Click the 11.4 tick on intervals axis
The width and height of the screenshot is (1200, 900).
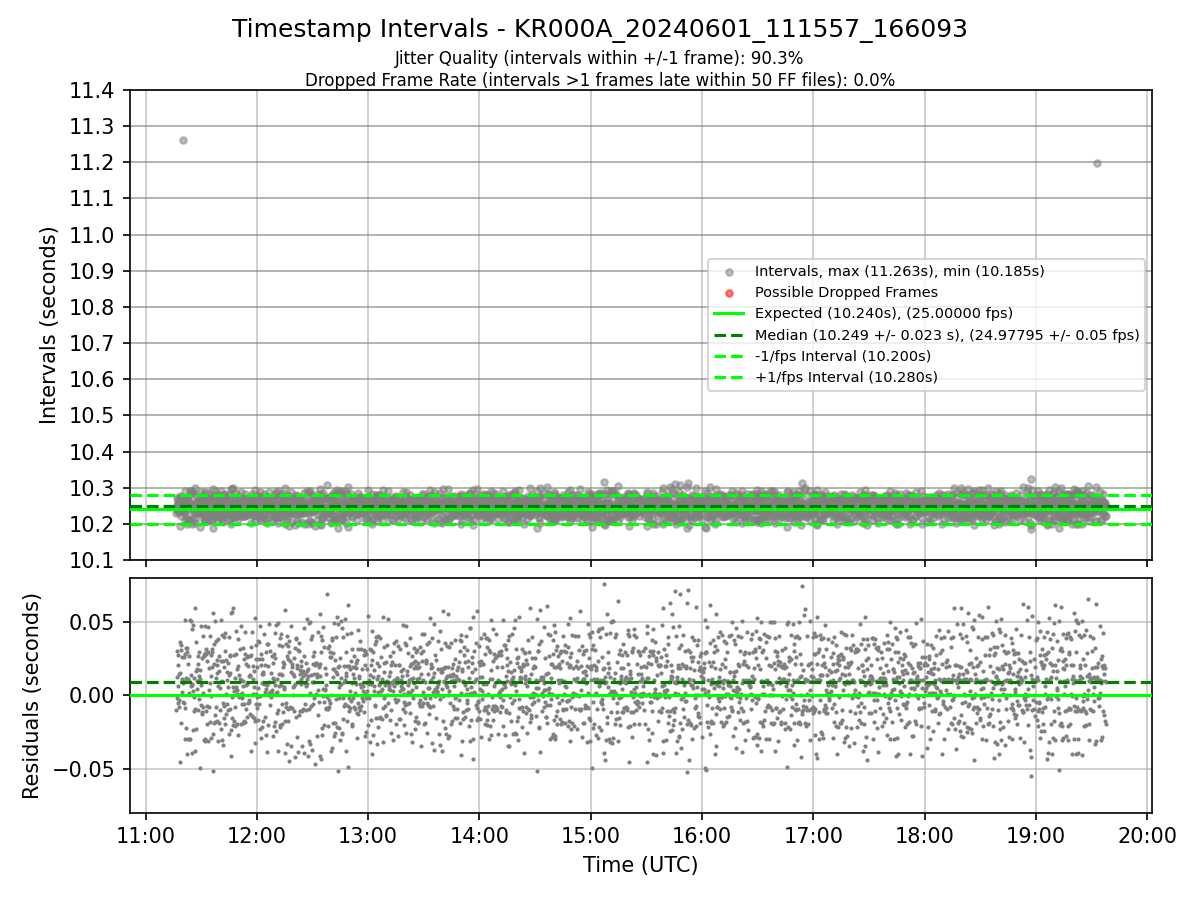click(x=94, y=91)
